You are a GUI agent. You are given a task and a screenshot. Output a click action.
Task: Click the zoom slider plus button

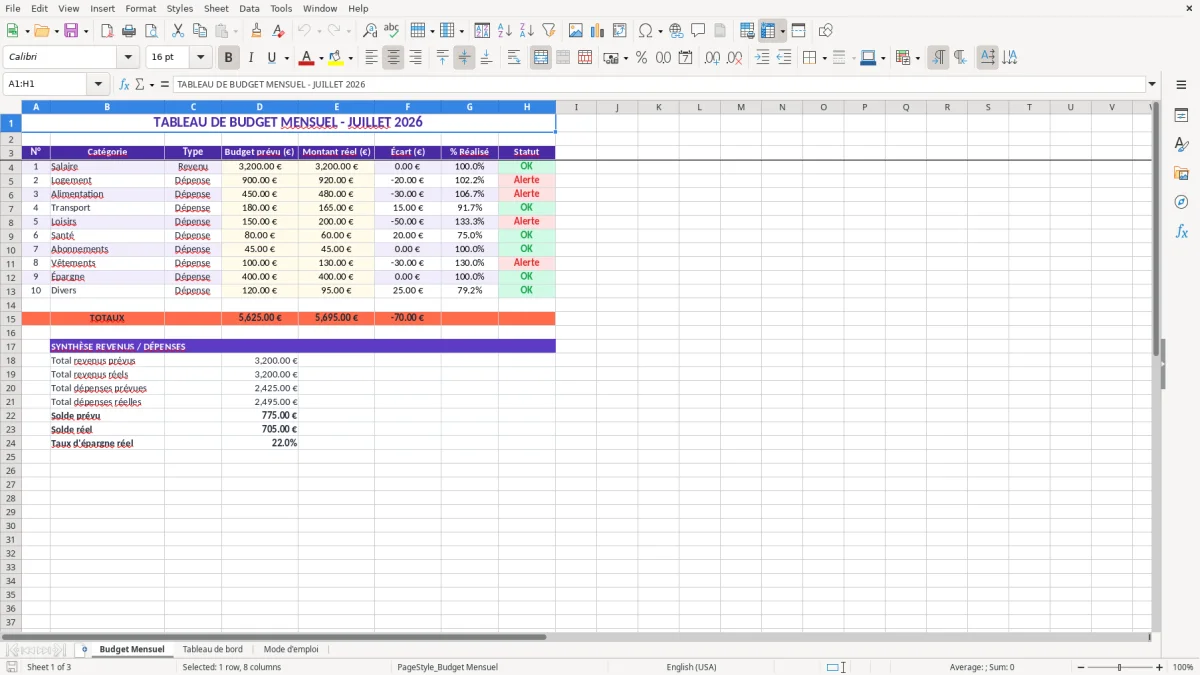pyautogui.click(x=1160, y=667)
